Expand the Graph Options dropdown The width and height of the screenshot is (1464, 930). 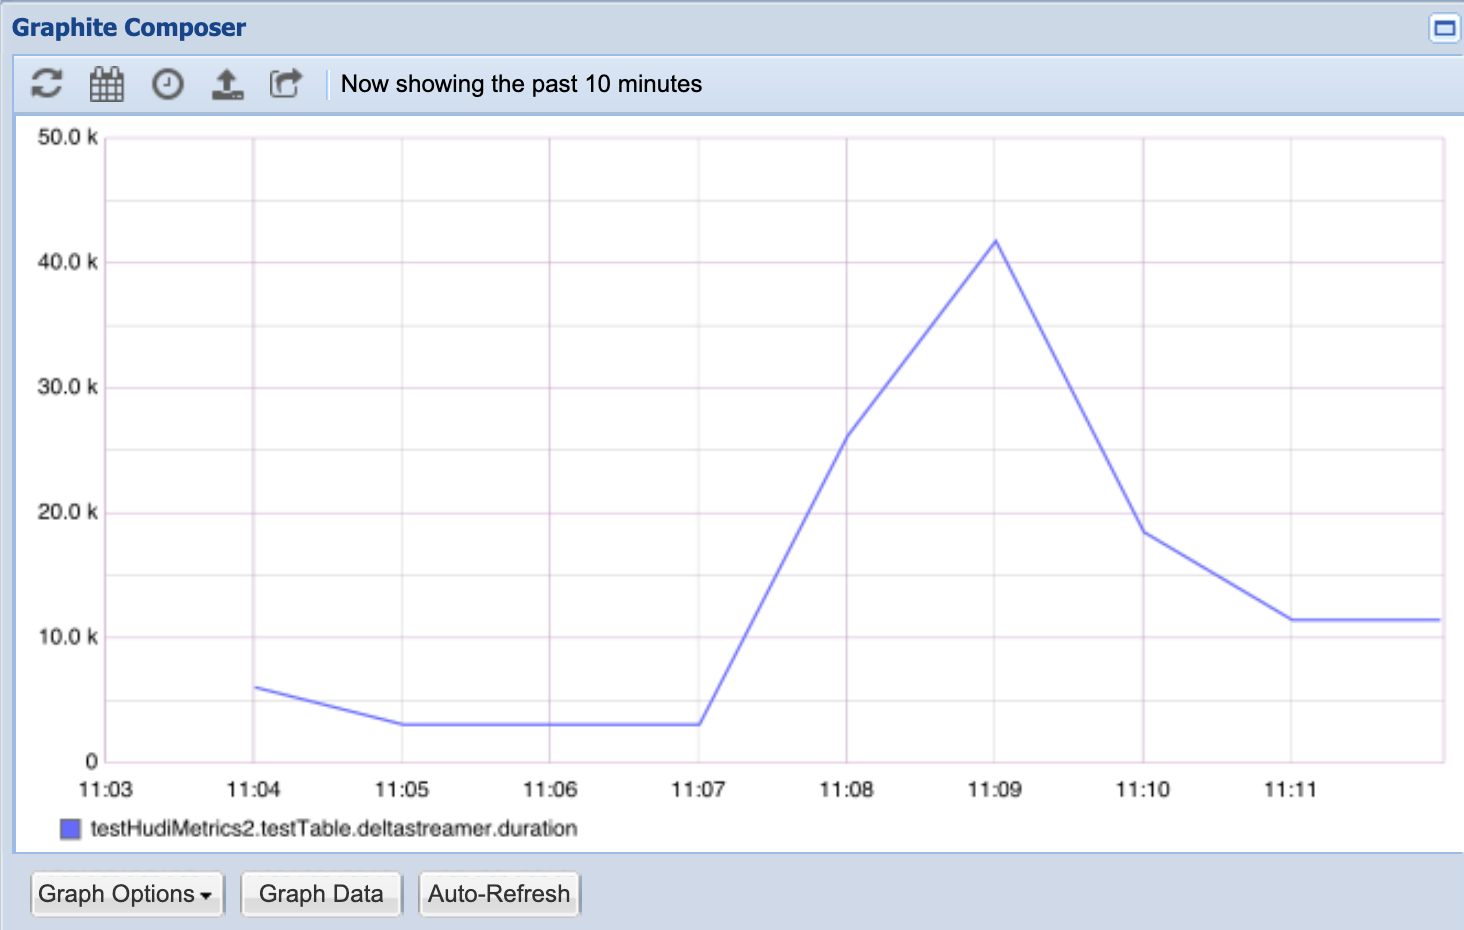click(x=126, y=894)
